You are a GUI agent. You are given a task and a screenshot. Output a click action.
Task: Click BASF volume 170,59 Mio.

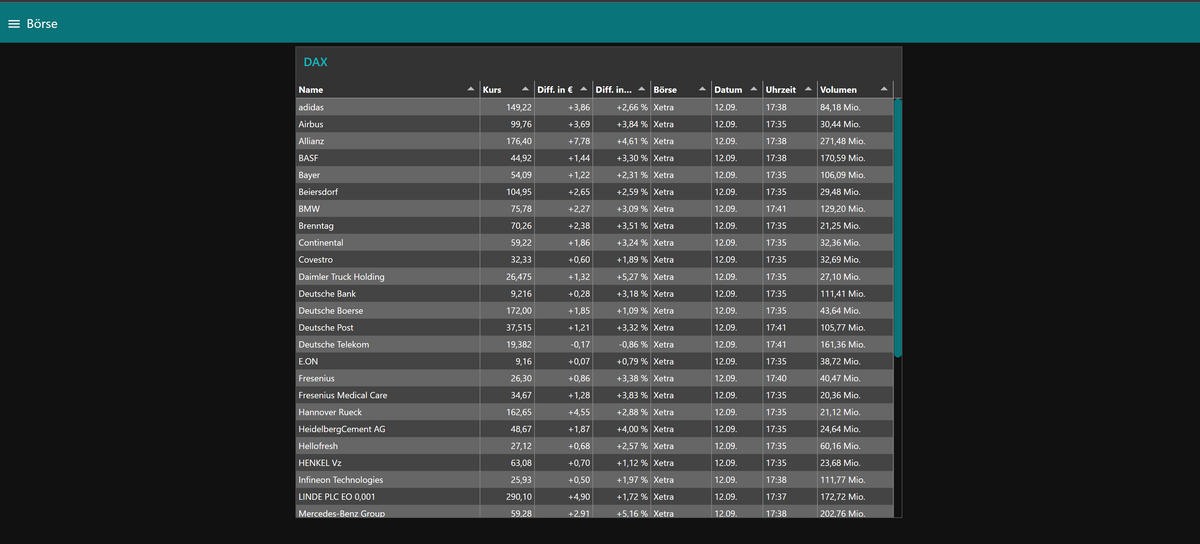[x=843, y=158]
